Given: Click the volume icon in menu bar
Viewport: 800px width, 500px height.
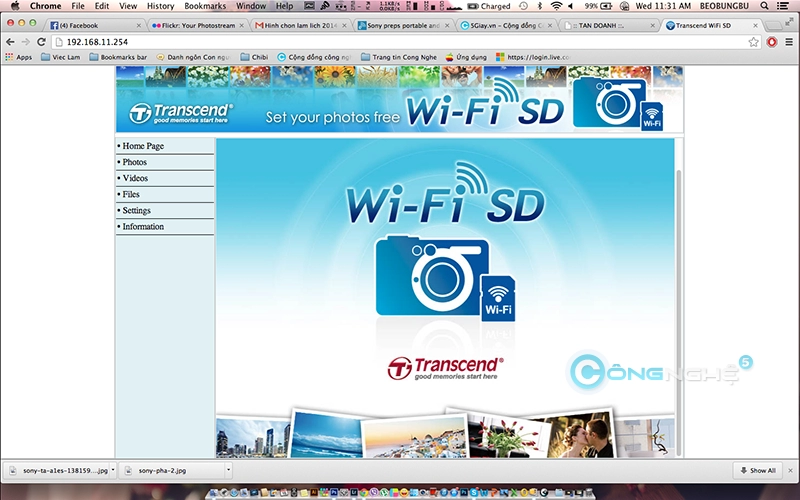Looking at the screenshot, I should coord(570,6).
